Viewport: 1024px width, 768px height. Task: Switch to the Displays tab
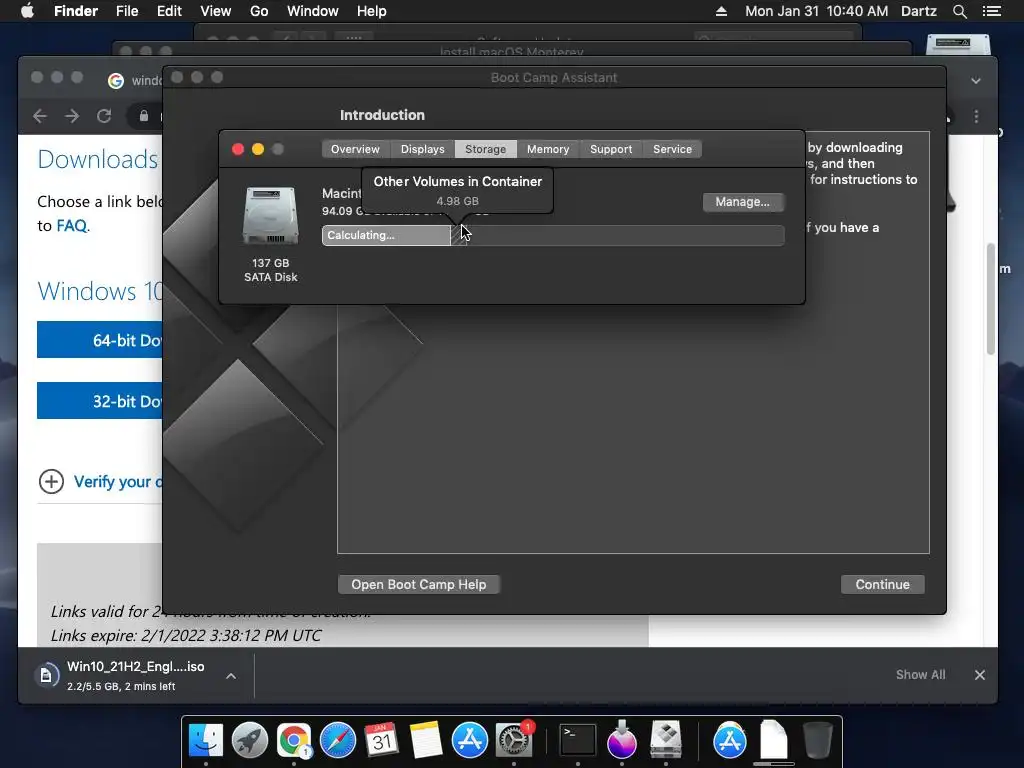423,149
